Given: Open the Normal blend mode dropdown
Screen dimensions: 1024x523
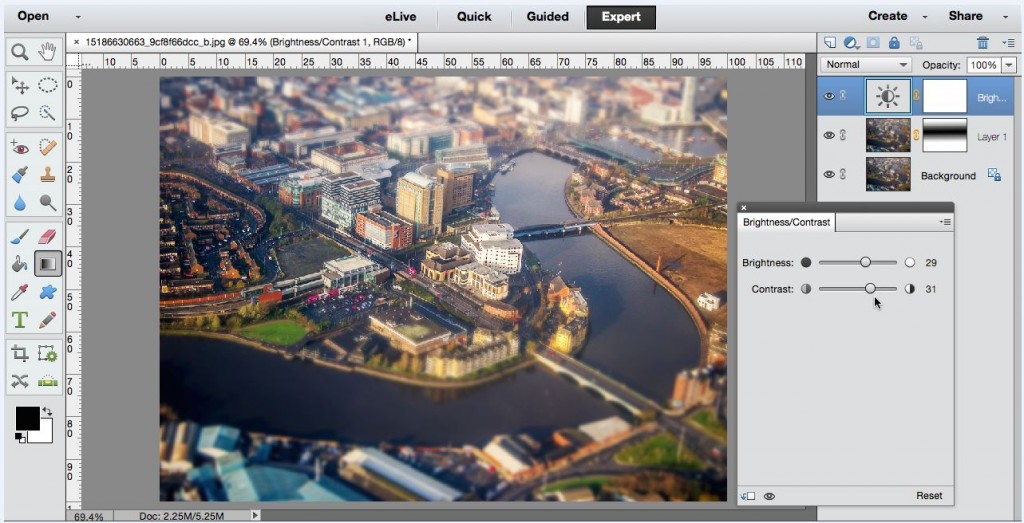Looking at the screenshot, I should pos(866,65).
